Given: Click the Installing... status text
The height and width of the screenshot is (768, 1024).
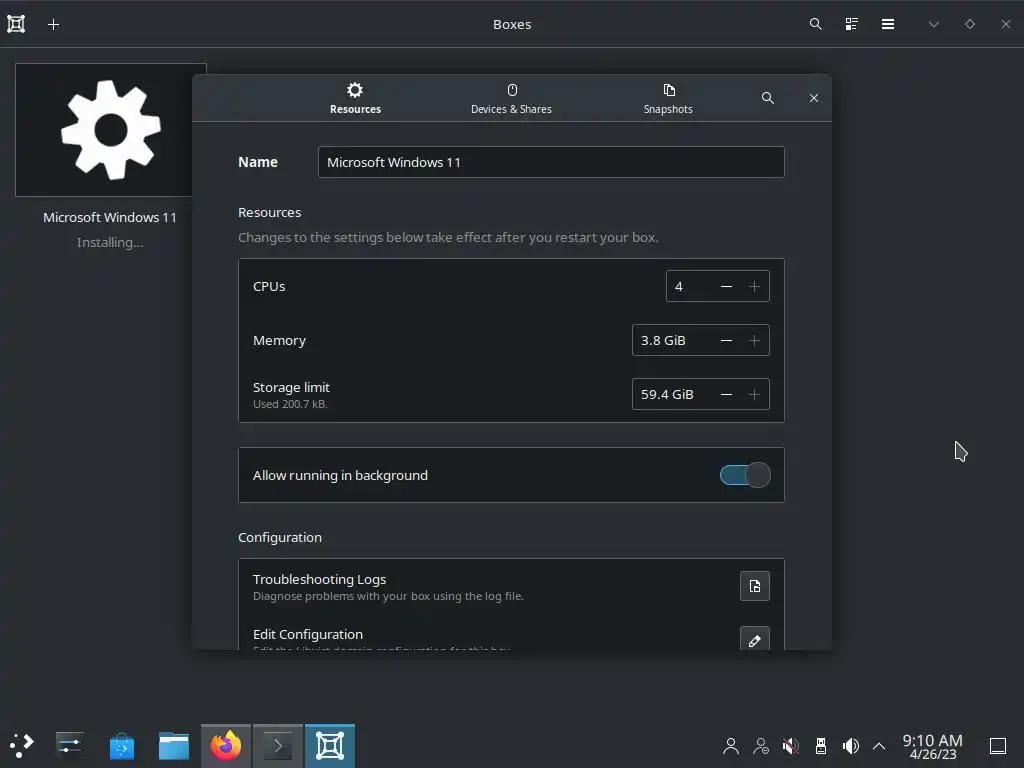Looking at the screenshot, I should point(110,242).
